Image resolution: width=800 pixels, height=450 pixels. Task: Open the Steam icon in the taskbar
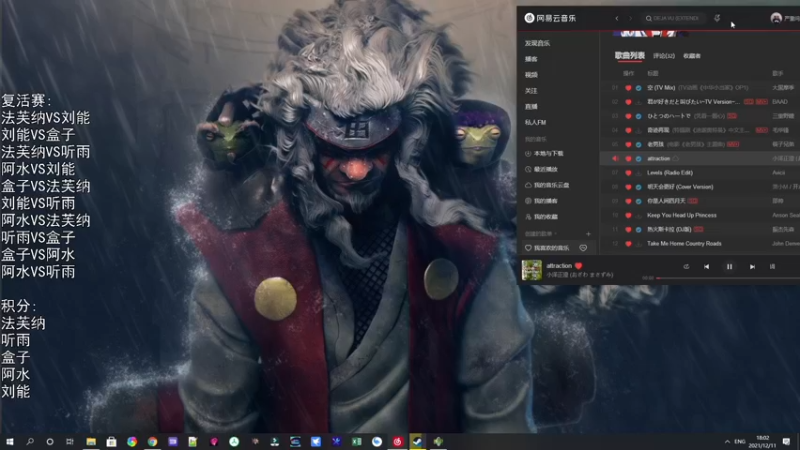click(x=417, y=441)
